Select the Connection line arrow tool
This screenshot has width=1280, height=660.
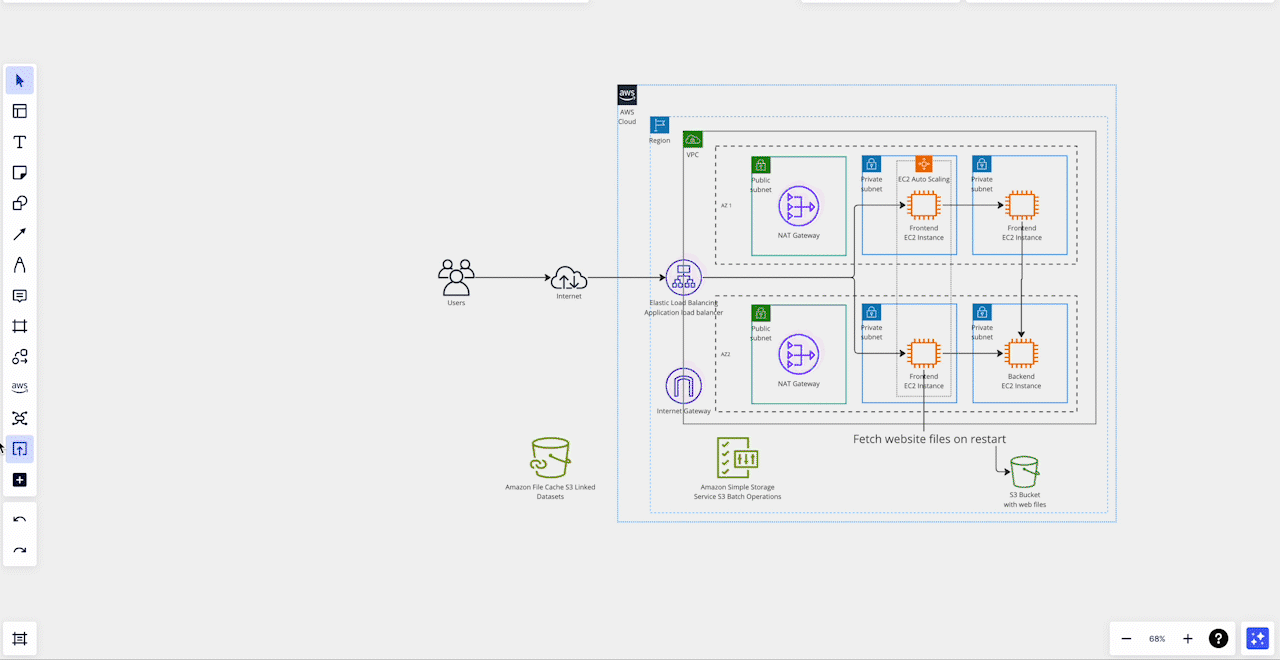(20, 234)
